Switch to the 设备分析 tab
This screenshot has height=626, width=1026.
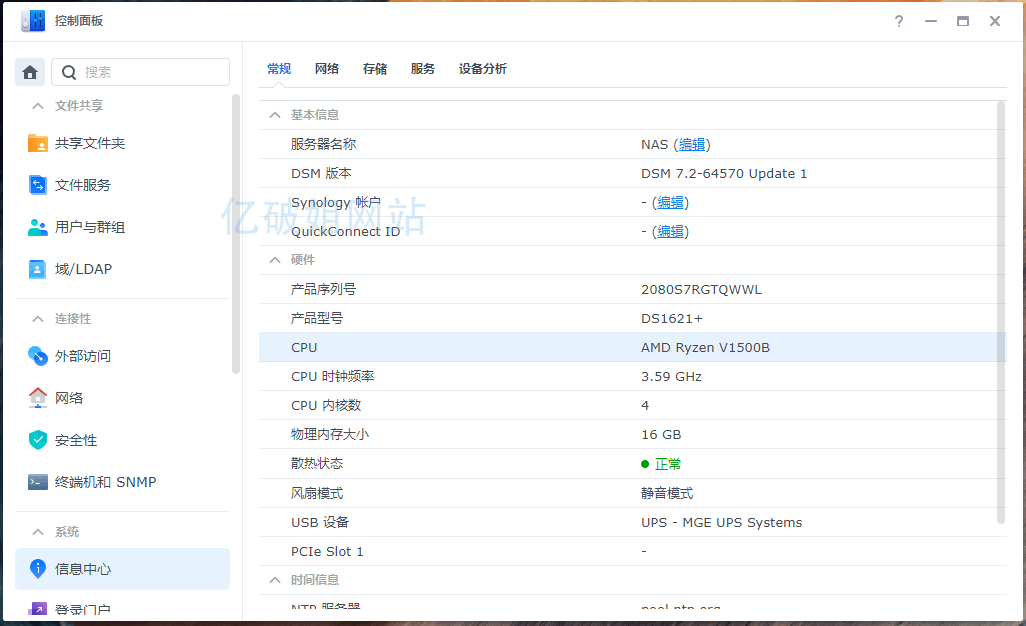coord(483,69)
